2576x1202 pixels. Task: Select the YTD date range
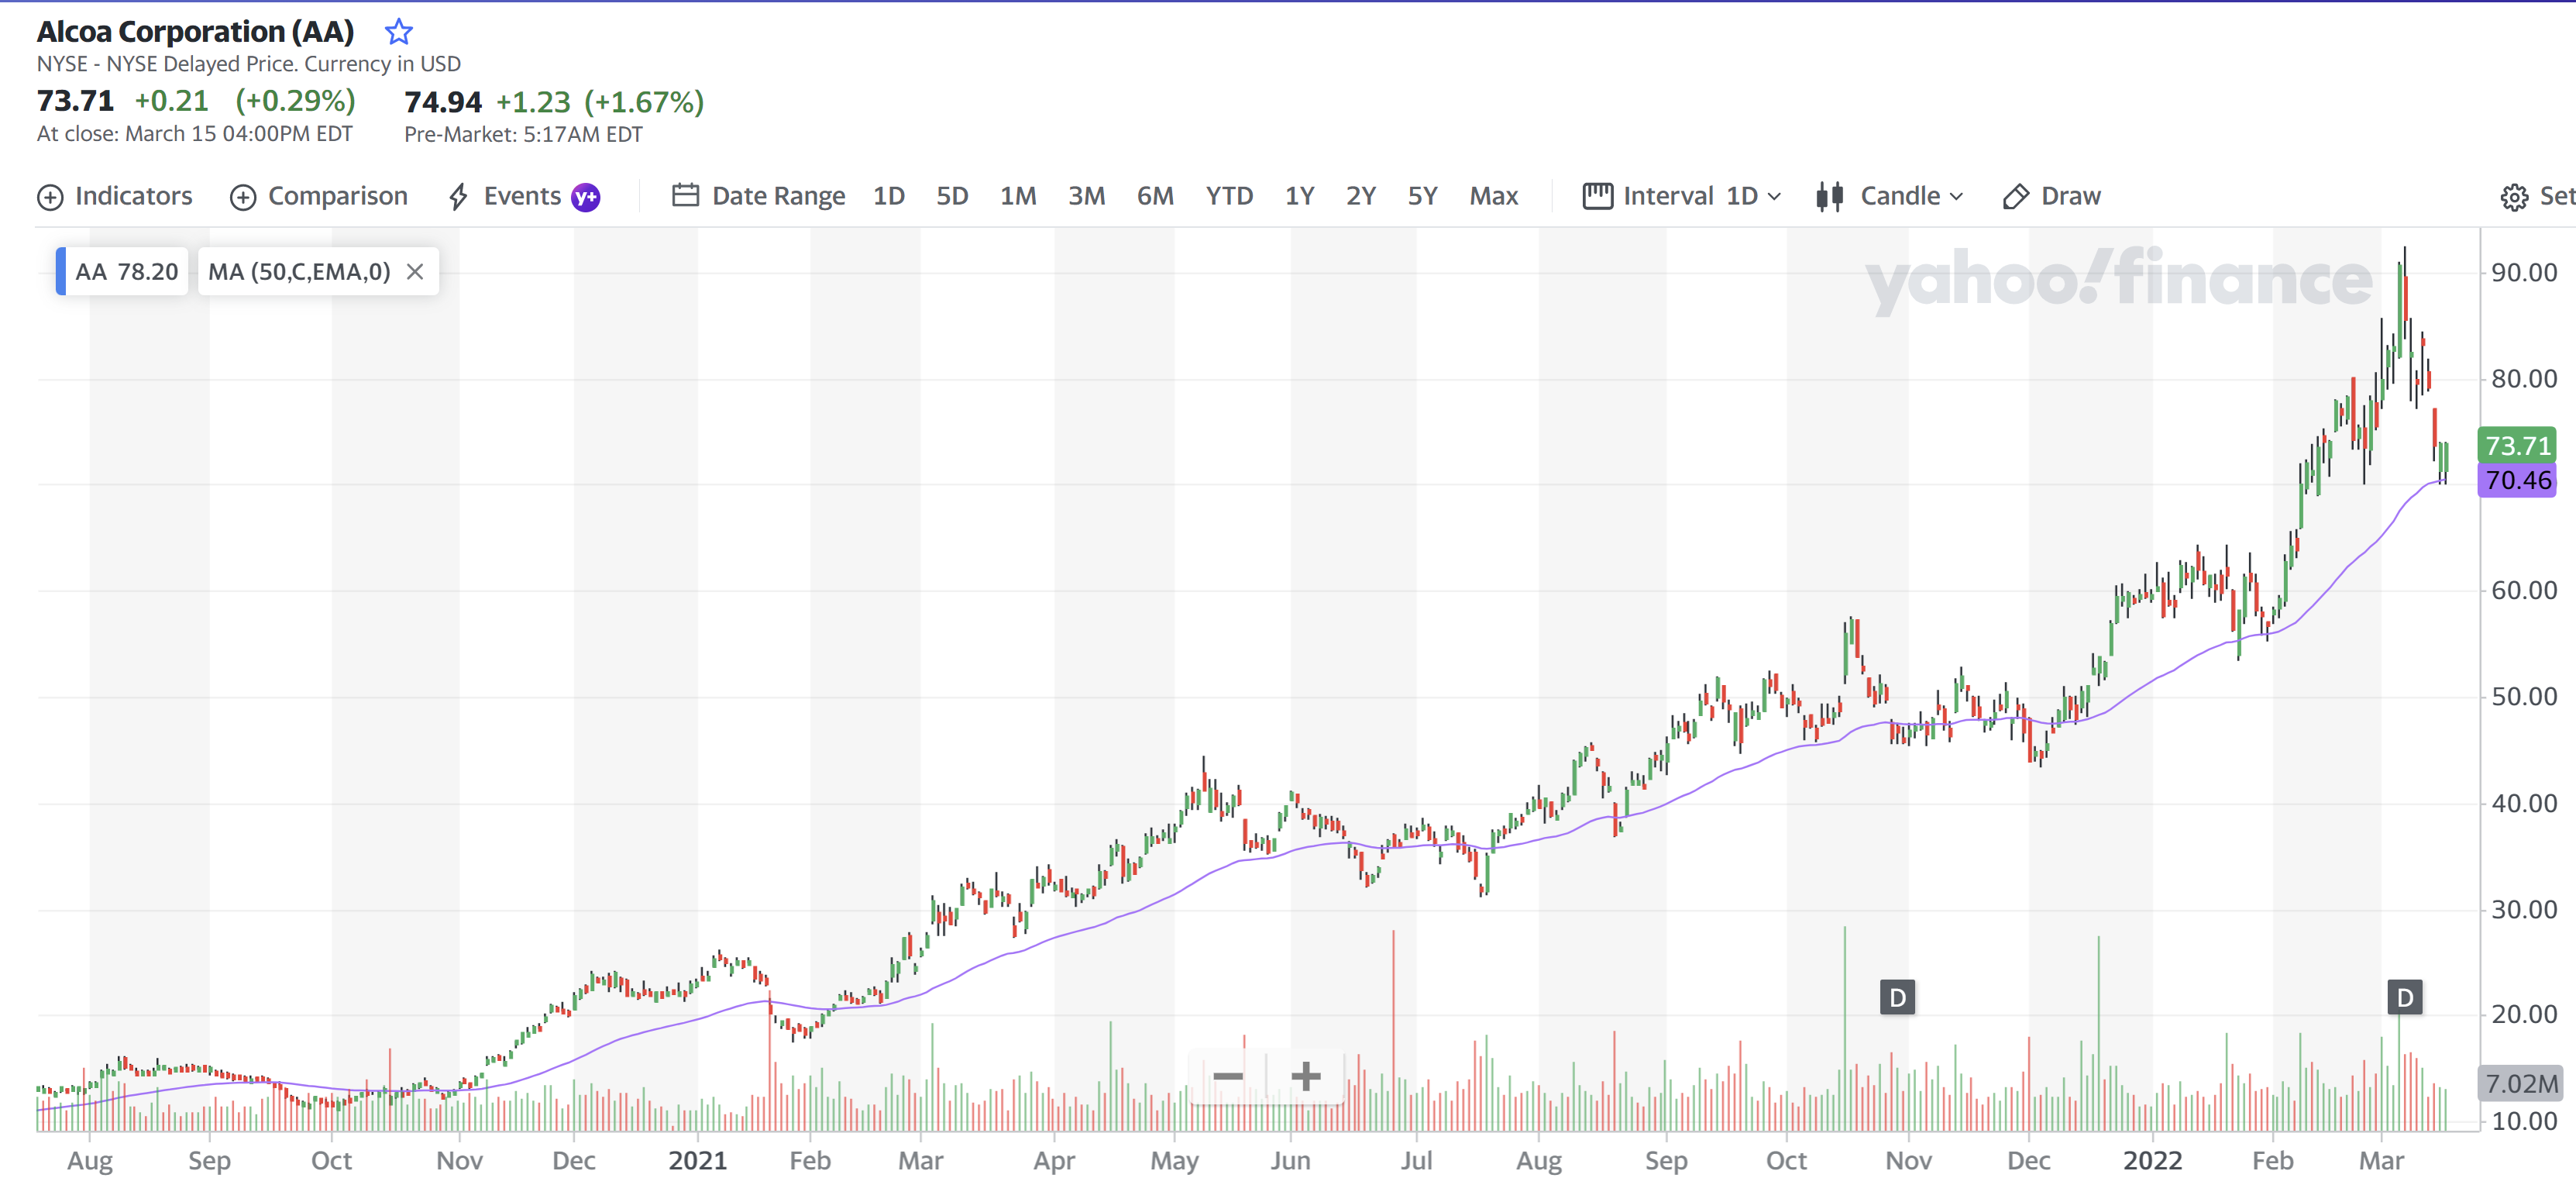[x=1229, y=196]
